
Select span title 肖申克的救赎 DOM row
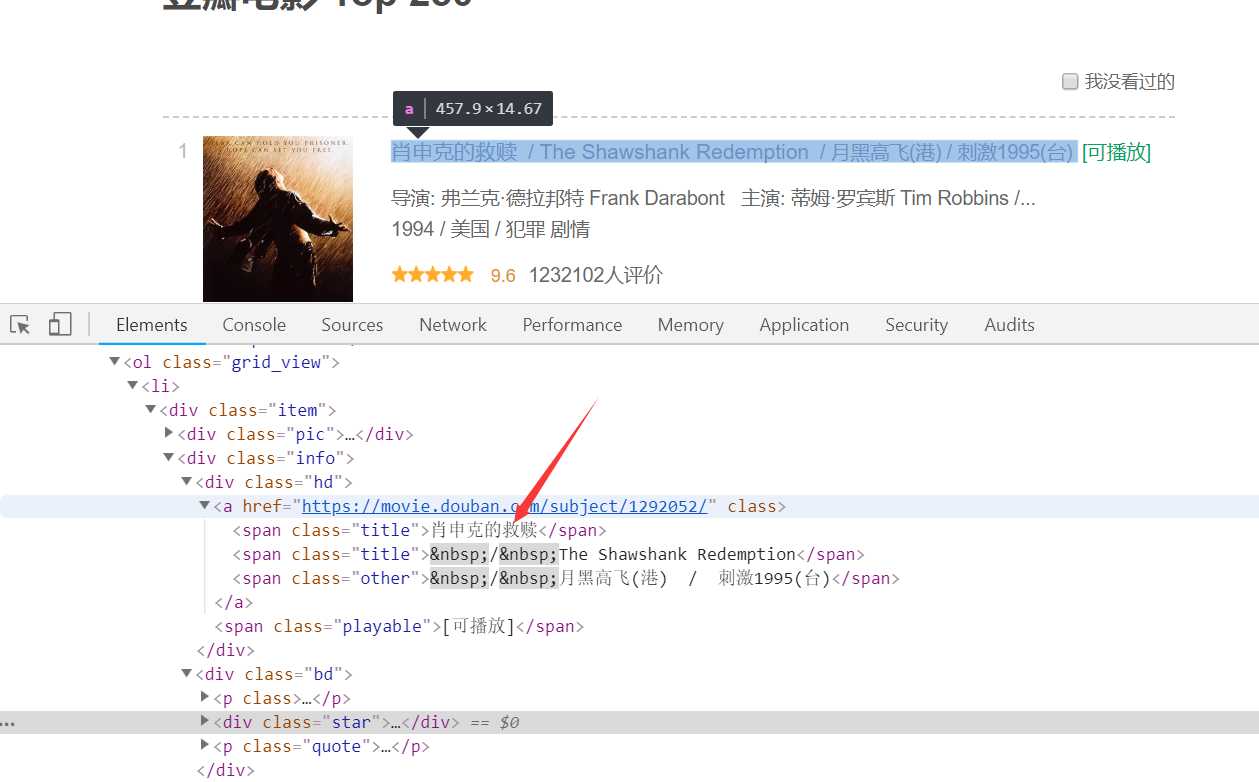[420, 530]
